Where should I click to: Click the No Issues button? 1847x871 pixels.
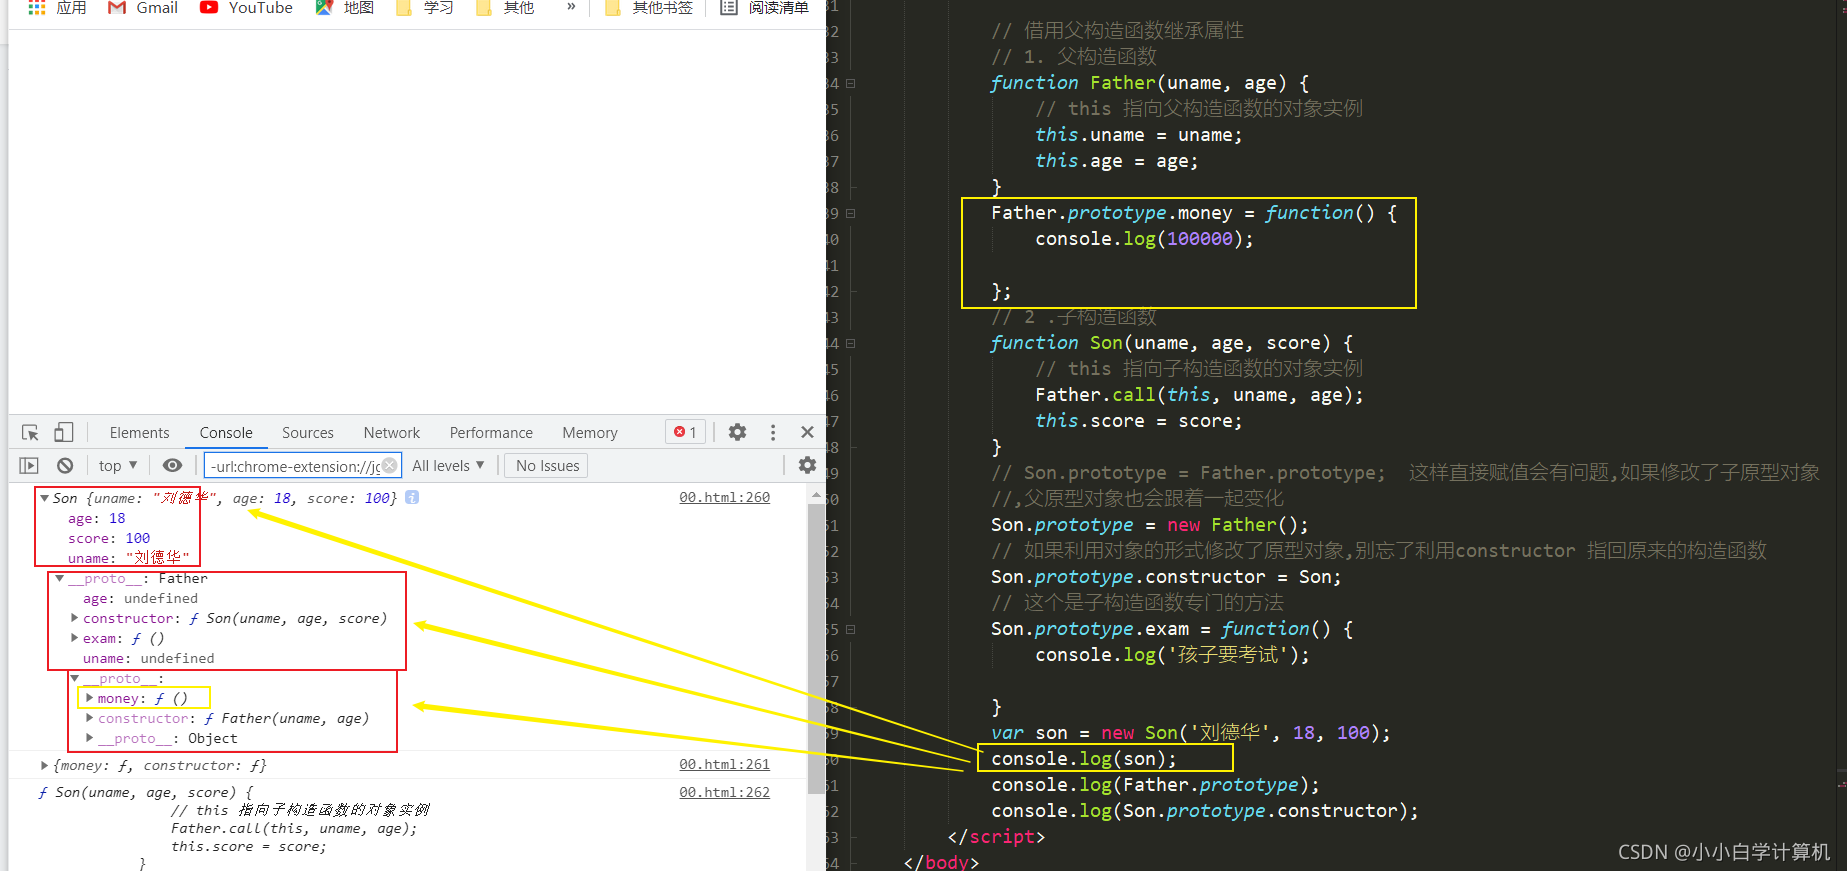(547, 465)
